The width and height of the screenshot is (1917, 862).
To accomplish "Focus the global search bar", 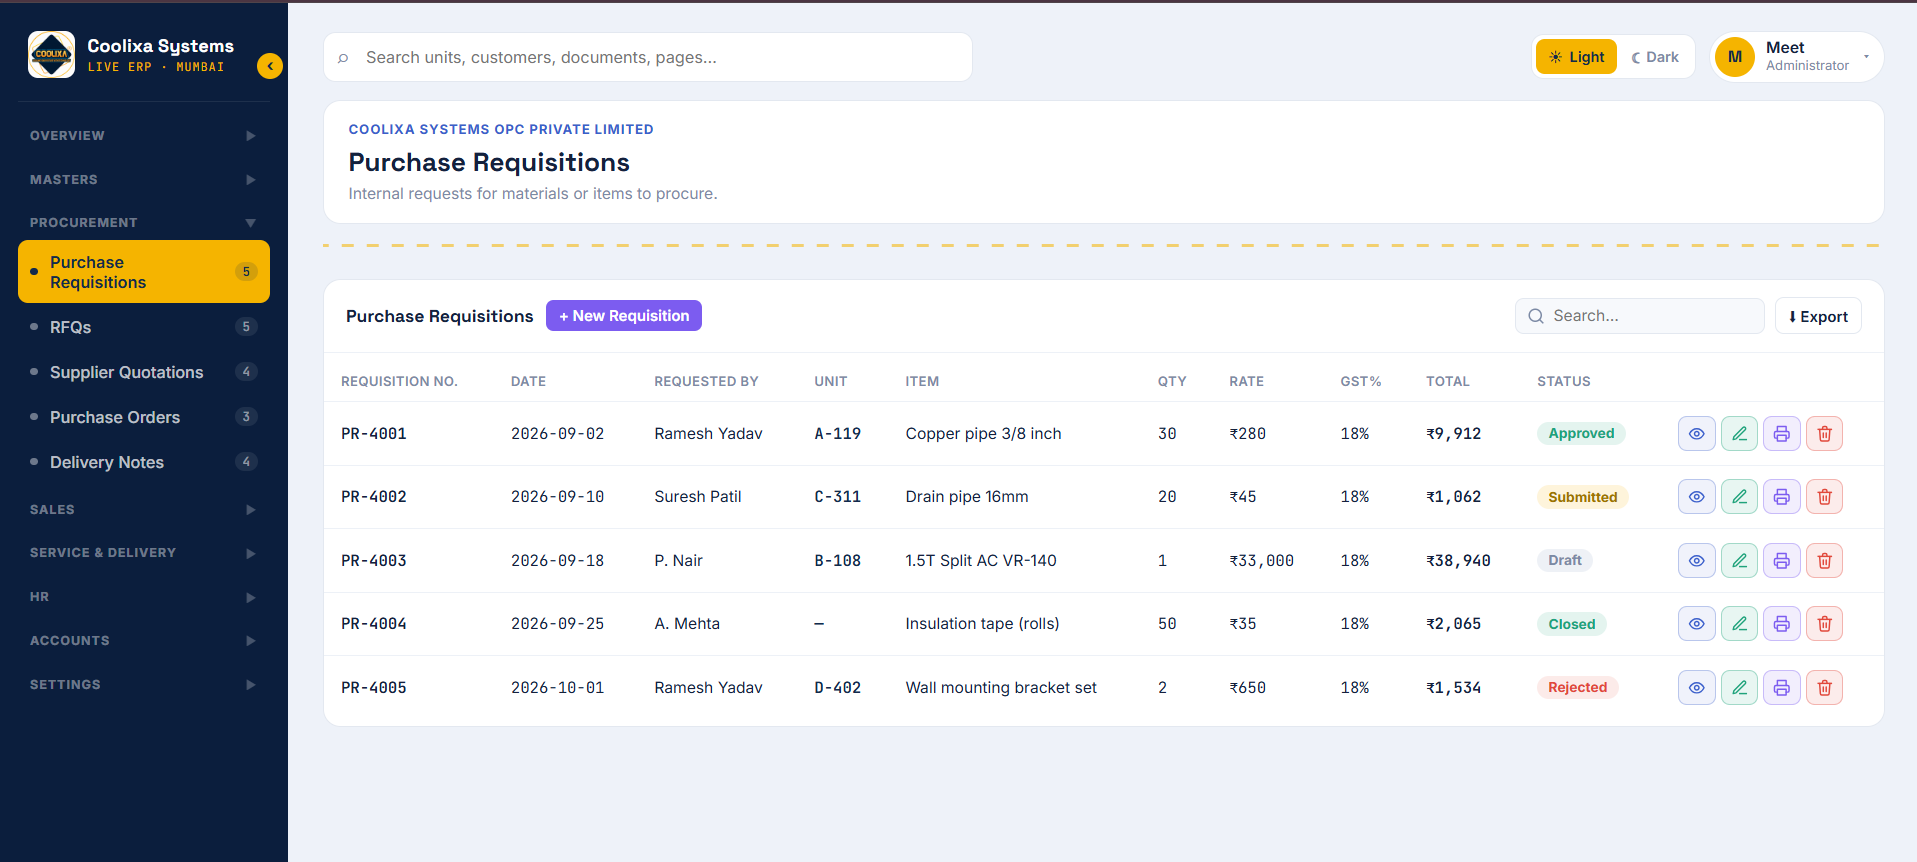I will pyautogui.click(x=648, y=57).
